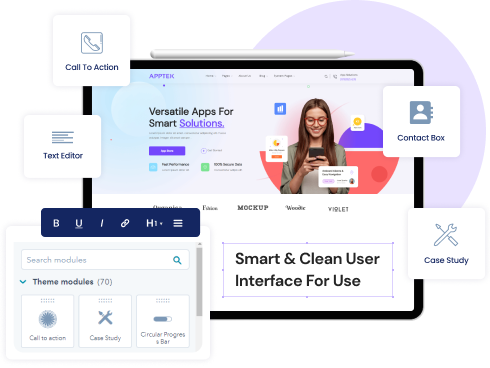Click the Call To Action label
Screen dimensions: 490x368
92,67
